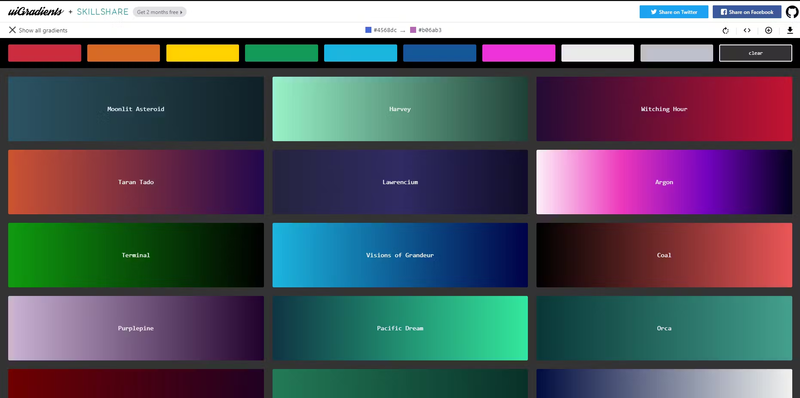Close the Show all gradients panel
Viewport: 800px width, 398px height.
[12, 30]
